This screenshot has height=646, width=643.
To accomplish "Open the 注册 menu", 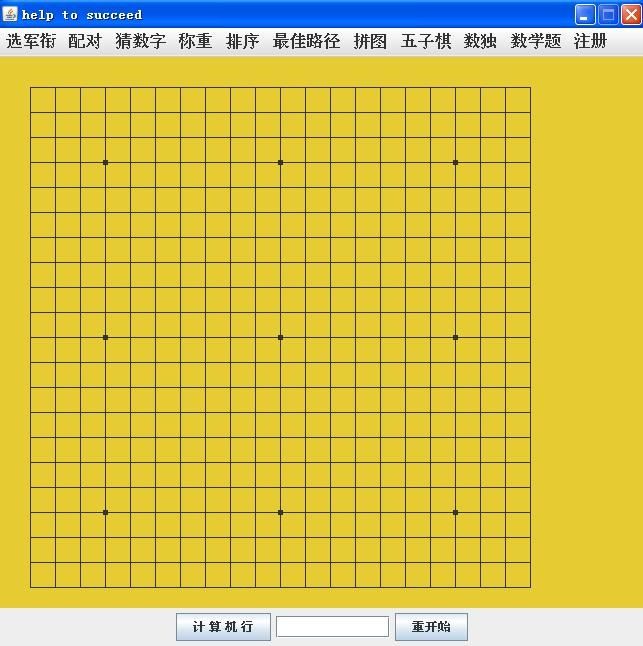I will pyautogui.click(x=590, y=41).
